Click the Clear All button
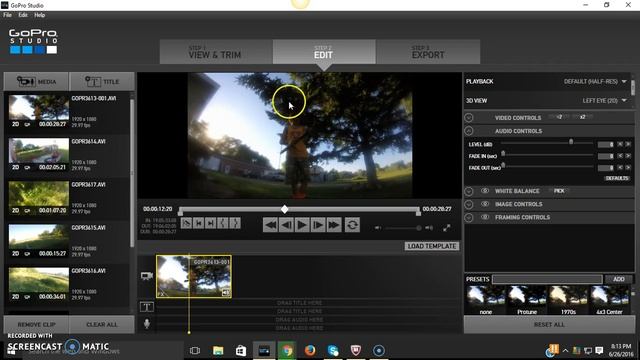 (x=102, y=324)
